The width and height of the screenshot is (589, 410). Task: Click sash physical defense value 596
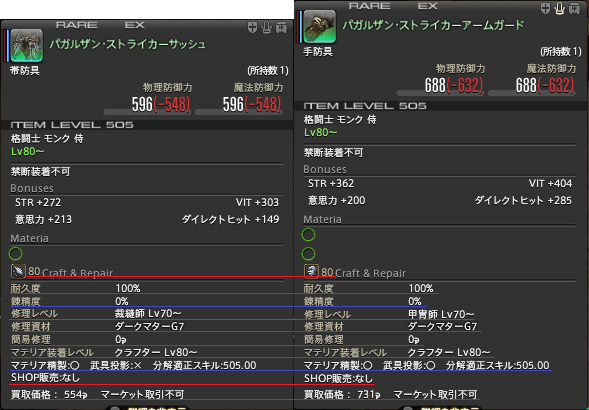click(142, 104)
